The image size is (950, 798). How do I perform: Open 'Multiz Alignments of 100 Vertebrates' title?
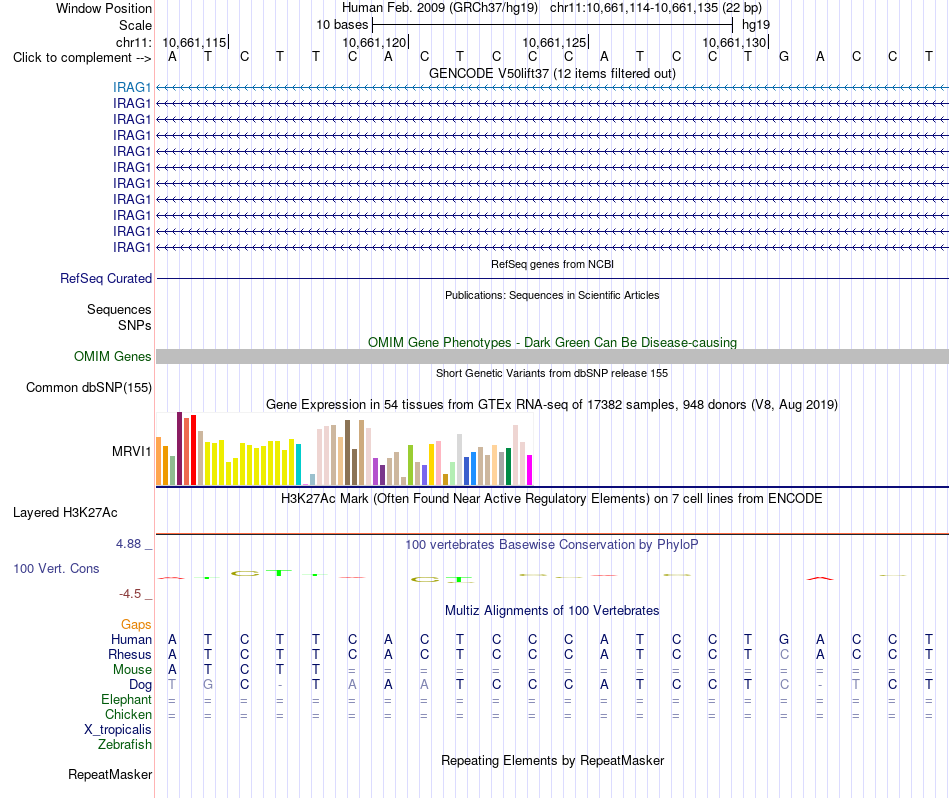click(x=552, y=610)
